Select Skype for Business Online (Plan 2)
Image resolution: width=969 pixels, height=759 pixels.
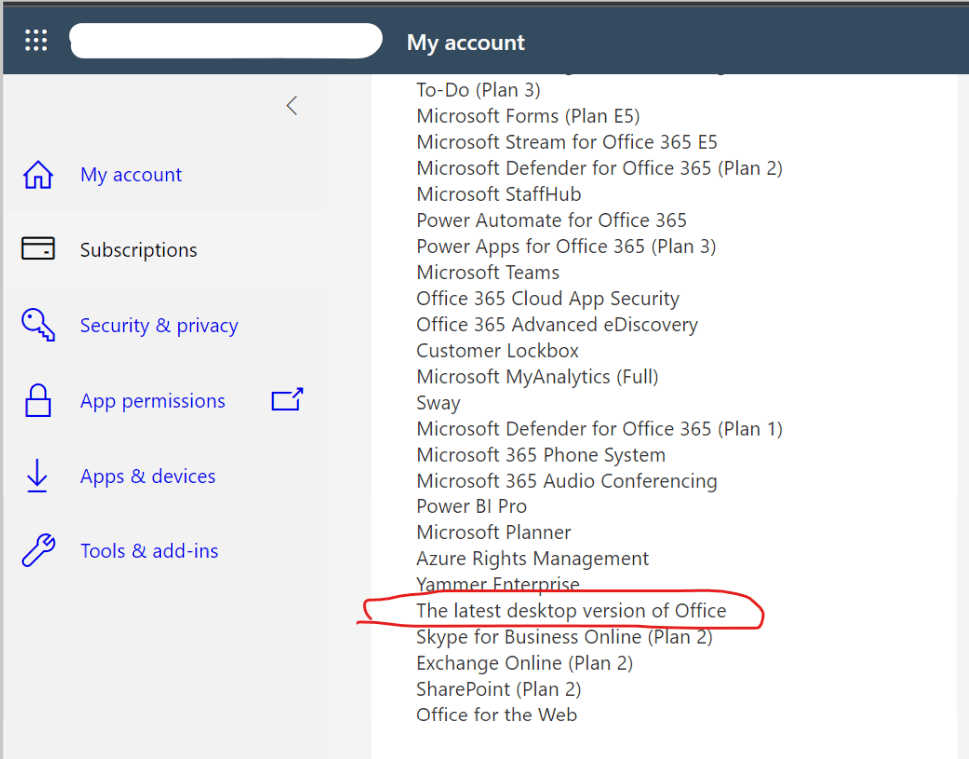[x=564, y=637]
